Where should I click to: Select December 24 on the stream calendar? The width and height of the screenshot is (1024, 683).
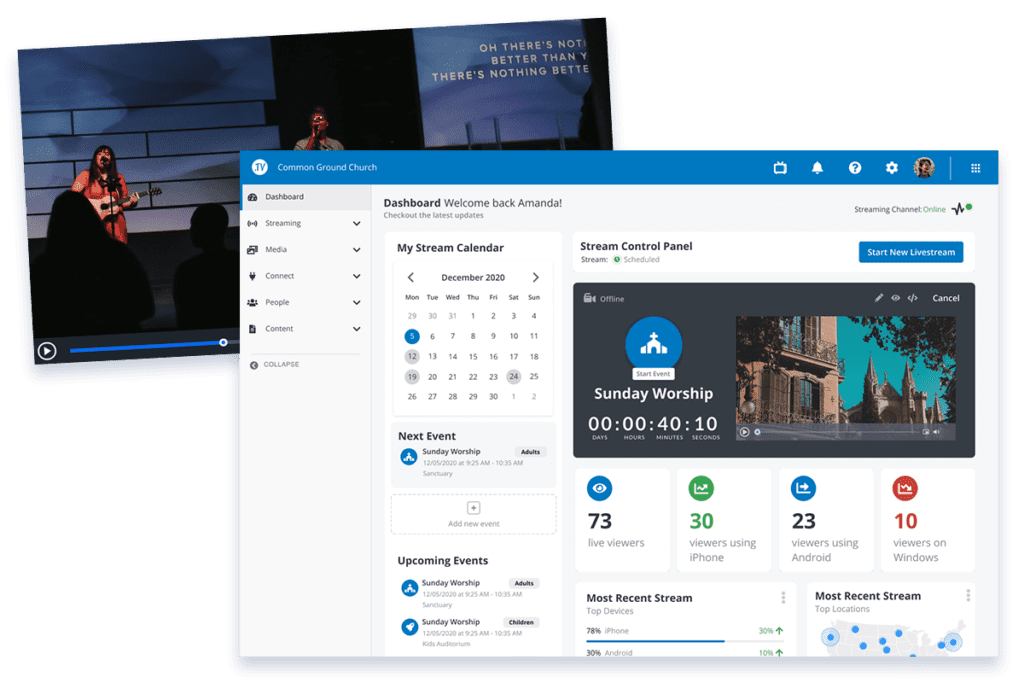pos(514,377)
